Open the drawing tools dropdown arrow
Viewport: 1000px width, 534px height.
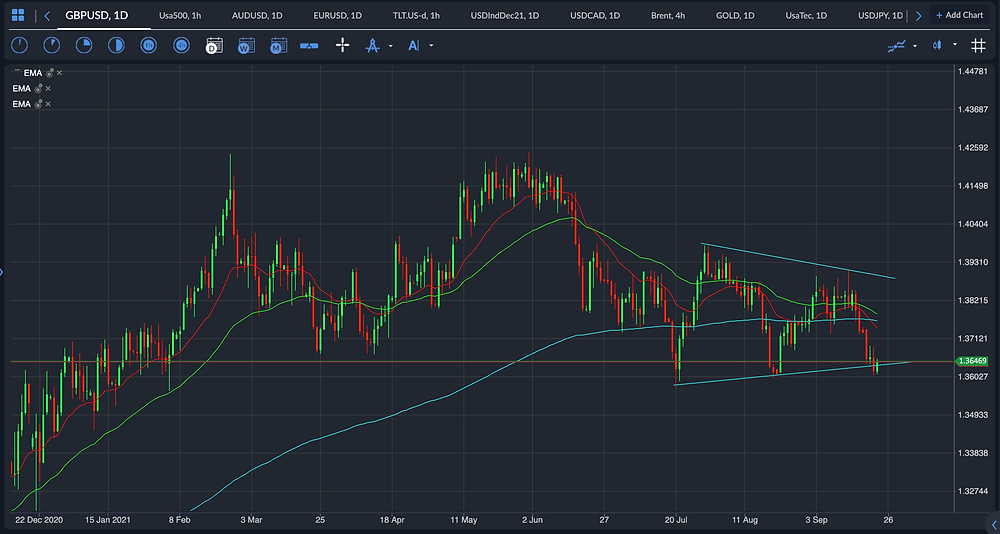391,46
